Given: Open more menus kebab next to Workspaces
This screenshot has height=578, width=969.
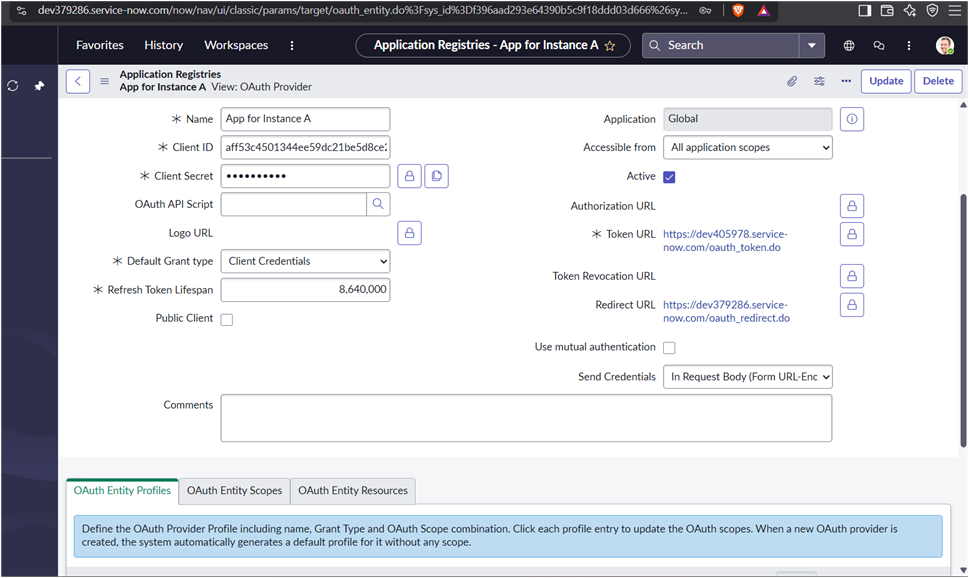Looking at the screenshot, I should pyautogui.click(x=292, y=45).
